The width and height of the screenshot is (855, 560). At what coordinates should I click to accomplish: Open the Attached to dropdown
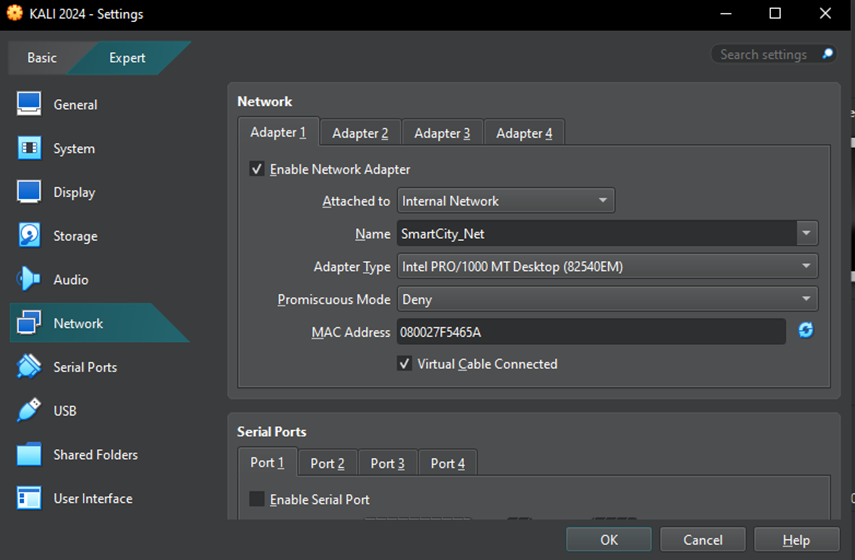tap(506, 201)
